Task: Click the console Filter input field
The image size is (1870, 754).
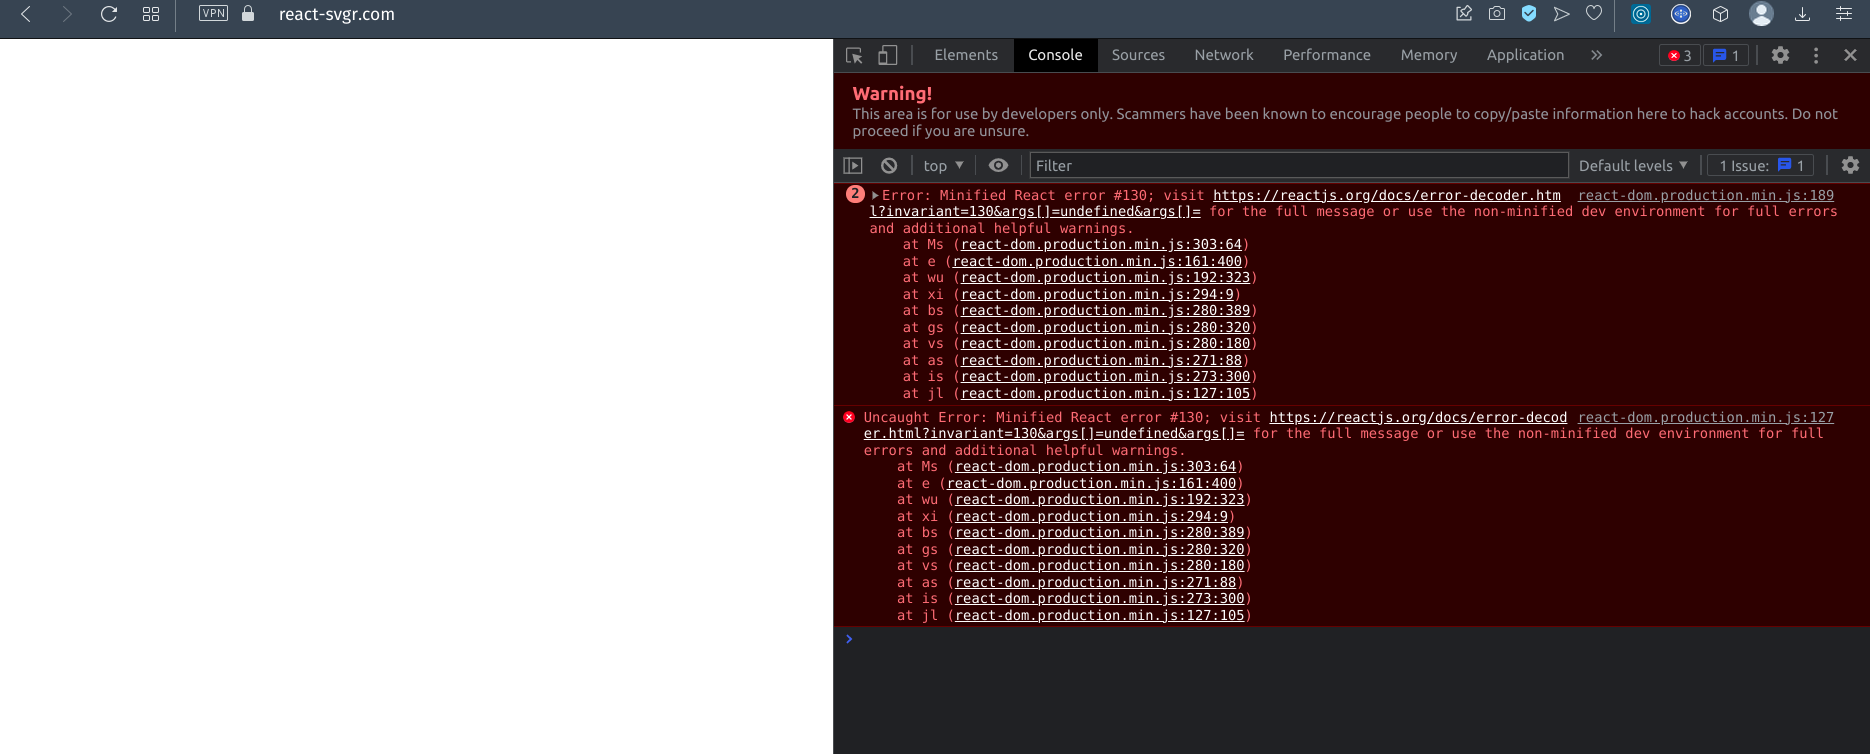Action: click(x=1299, y=165)
